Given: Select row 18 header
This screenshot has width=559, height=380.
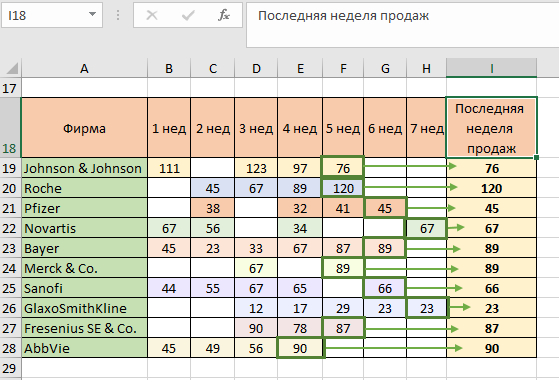Looking at the screenshot, I should click(x=10, y=127).
